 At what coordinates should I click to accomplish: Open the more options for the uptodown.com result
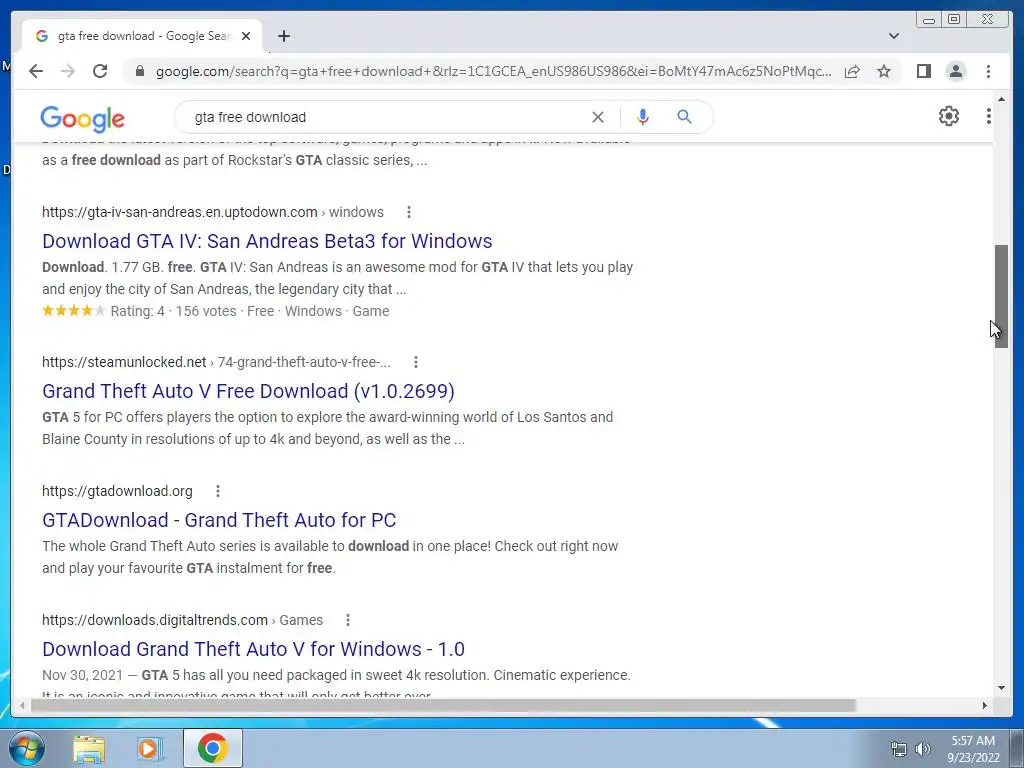[x=409, y=212]
